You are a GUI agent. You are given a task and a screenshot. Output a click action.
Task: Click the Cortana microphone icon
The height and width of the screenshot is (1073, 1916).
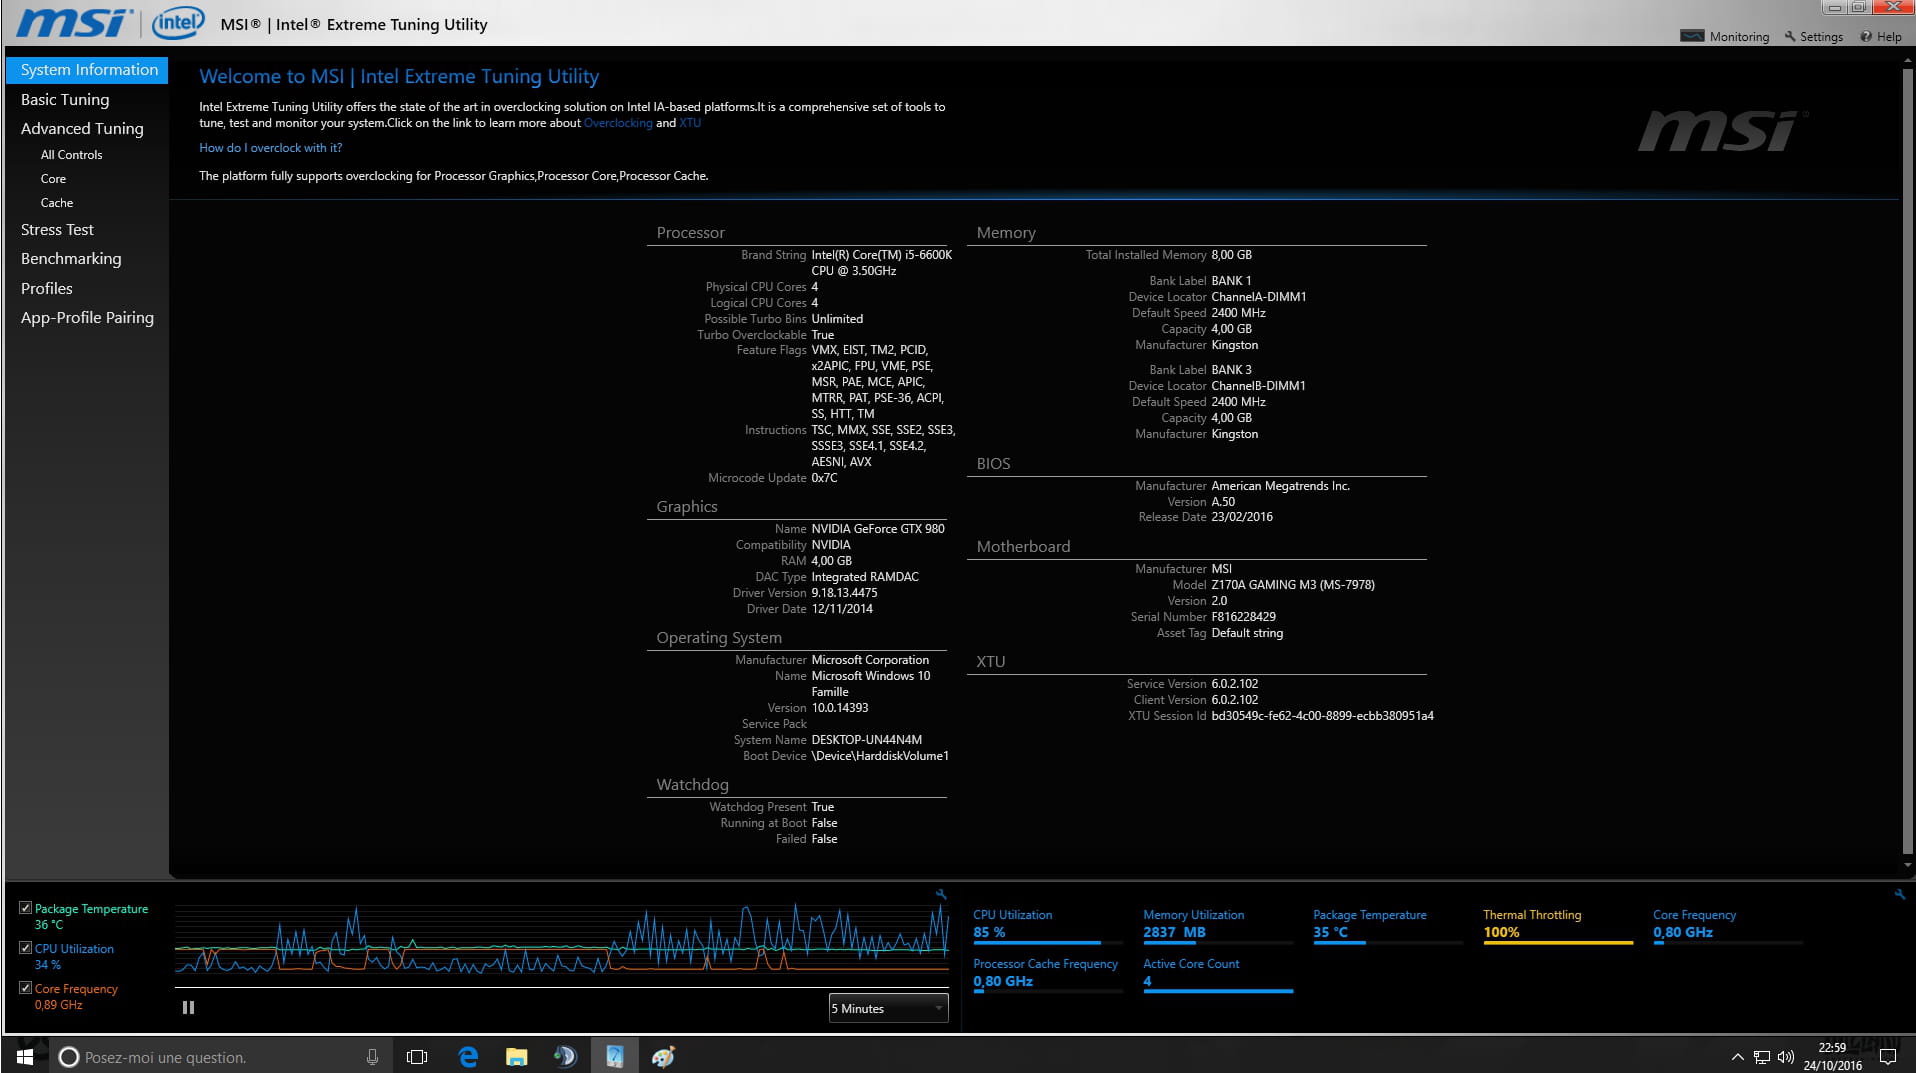click(372, 1057)
